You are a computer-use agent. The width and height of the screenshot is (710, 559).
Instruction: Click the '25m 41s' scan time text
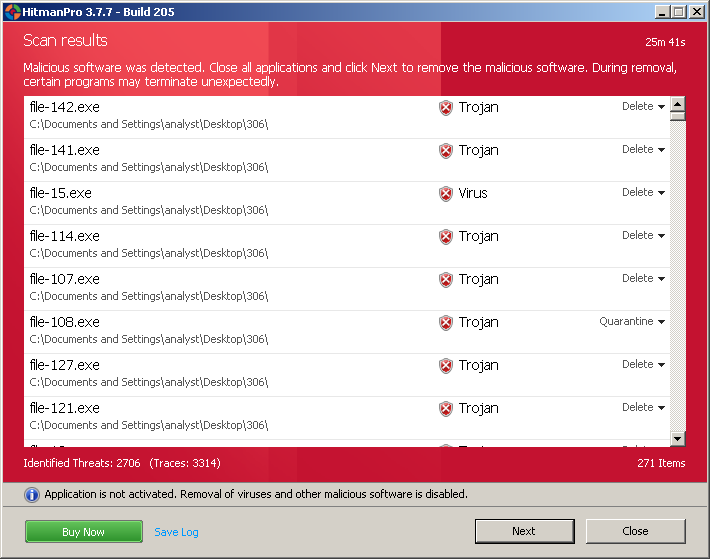tap(665, 42)
